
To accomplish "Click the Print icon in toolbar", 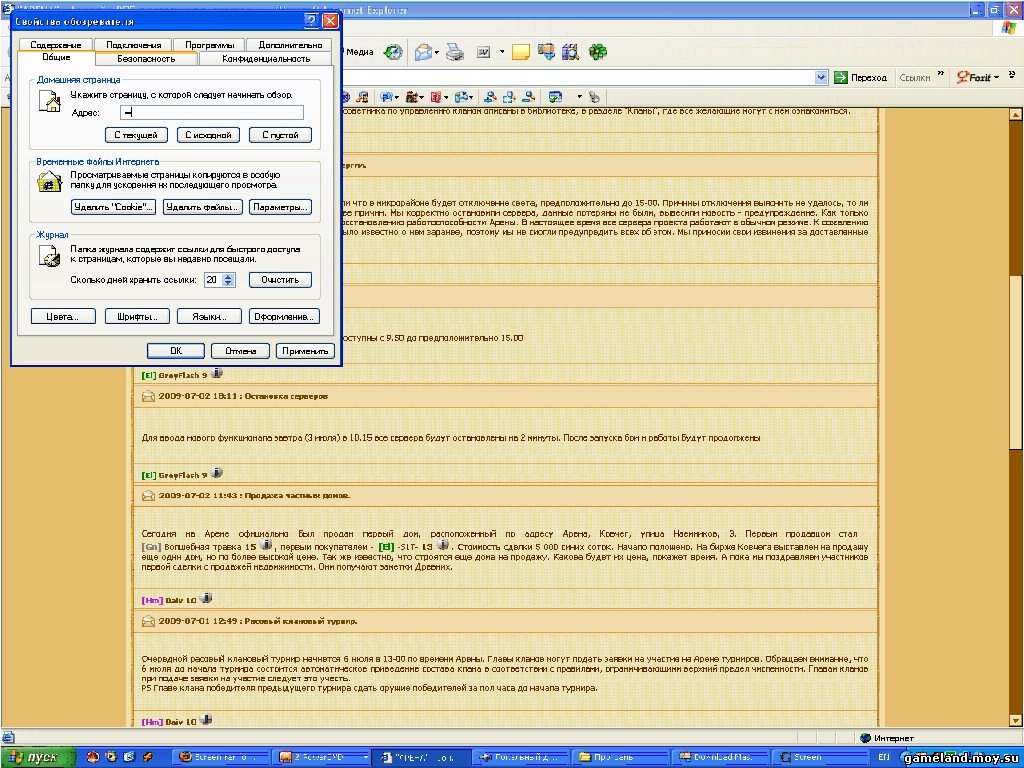I will pos(455,52).
